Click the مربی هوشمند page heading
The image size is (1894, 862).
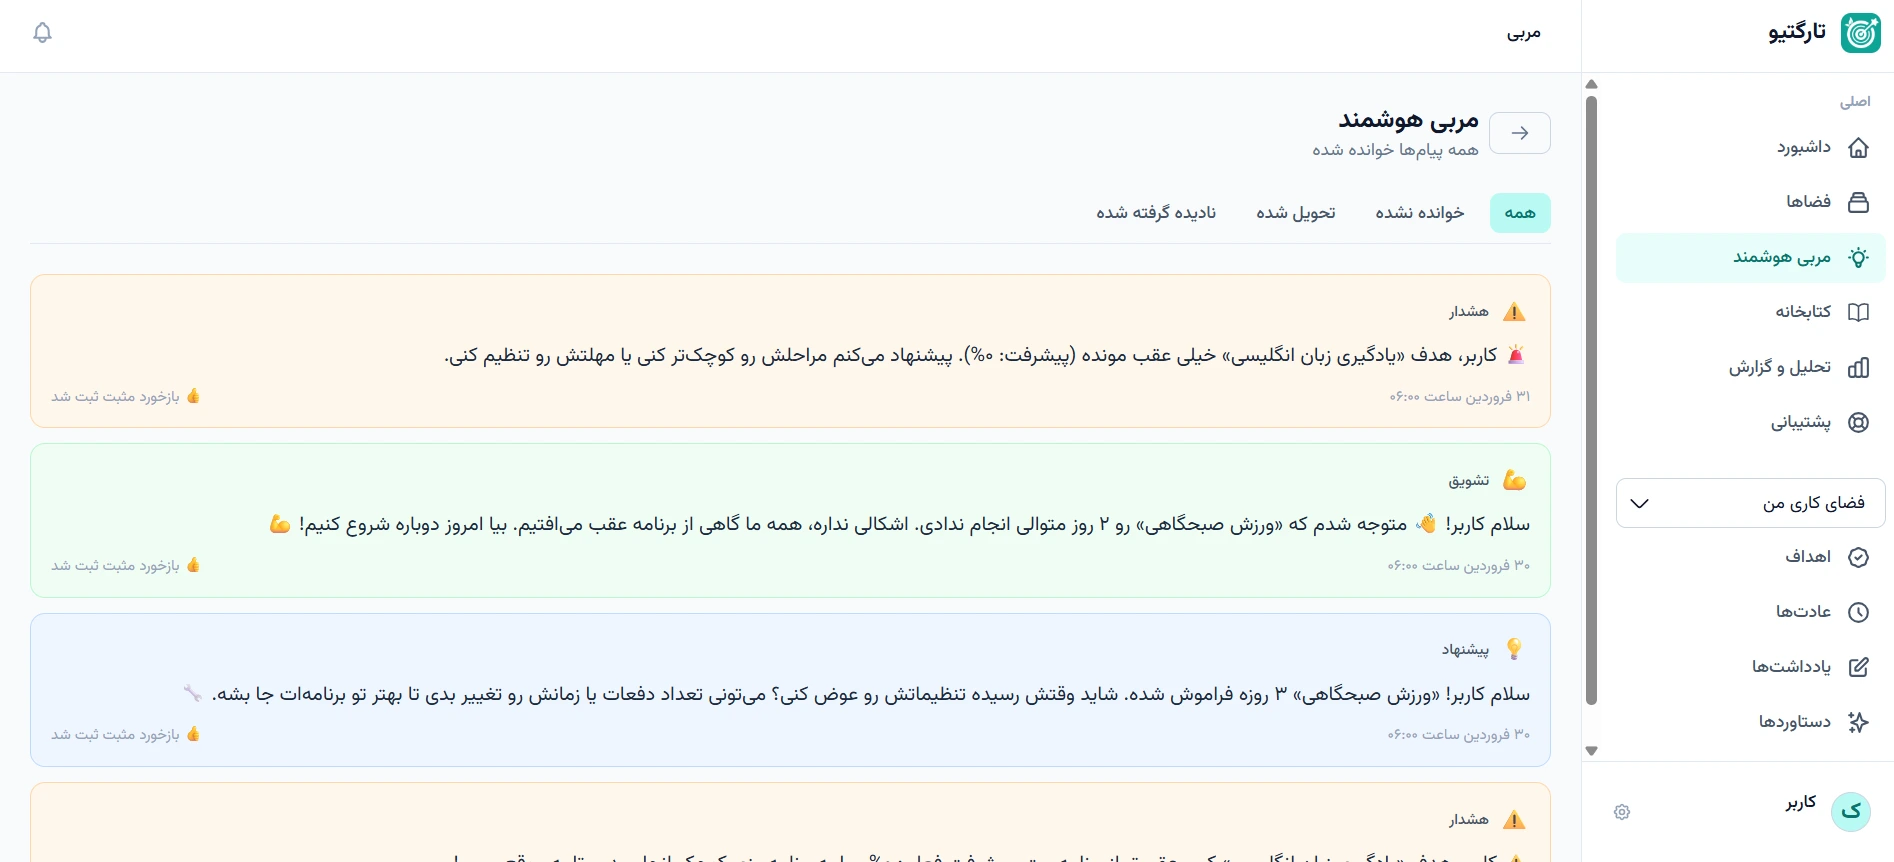pos(1408,121)
